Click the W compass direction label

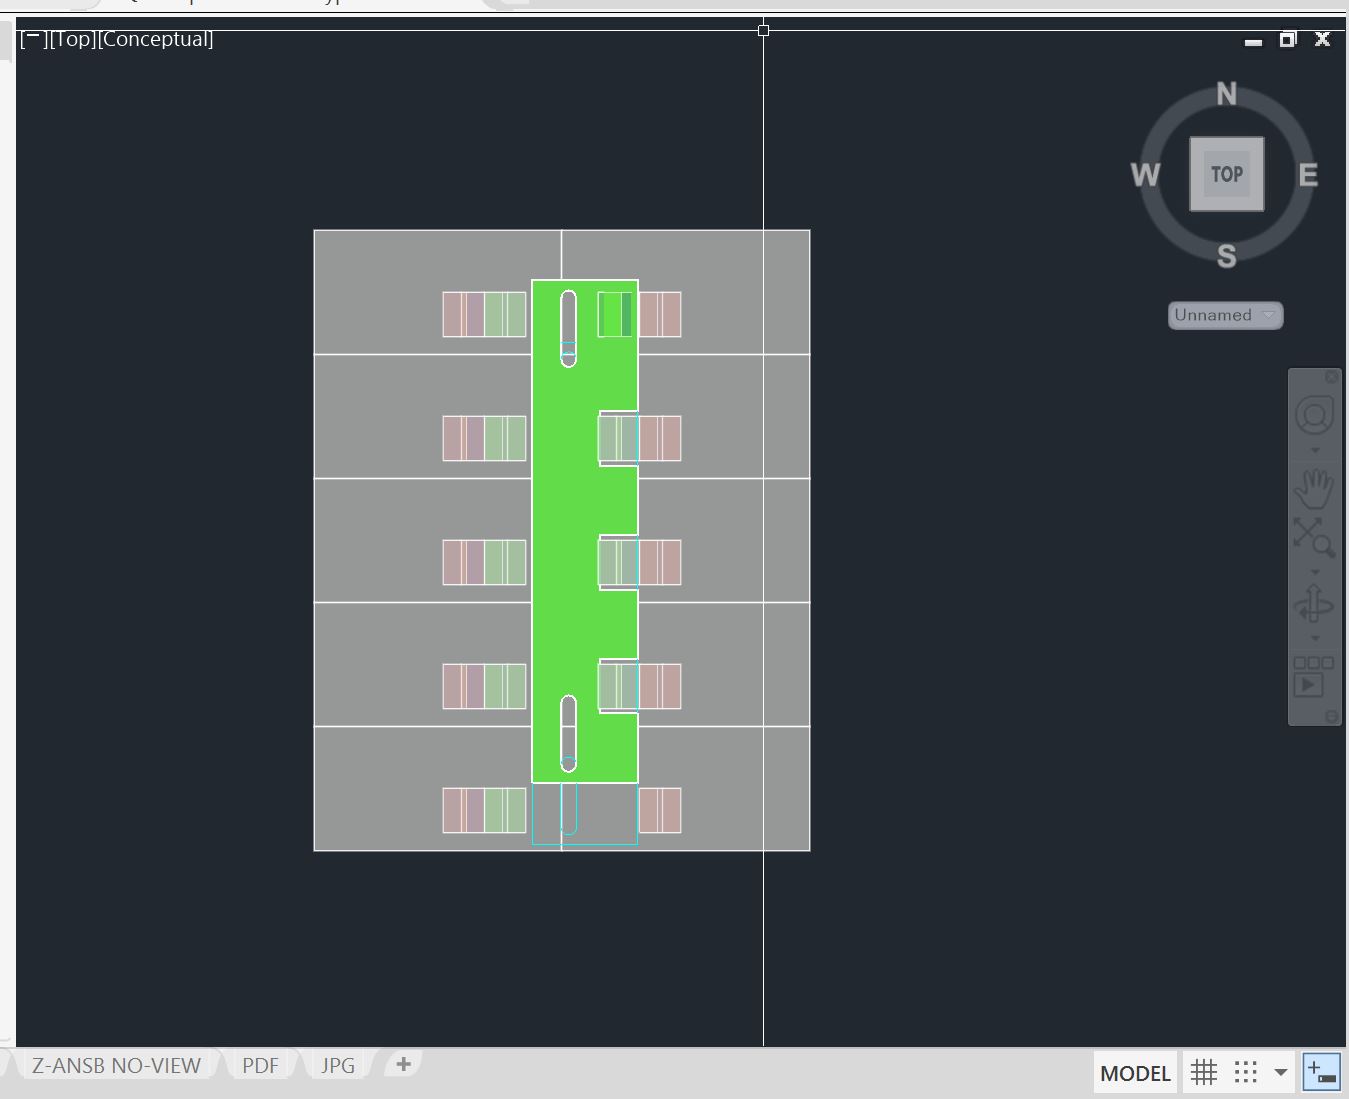[x=1145, y=175]
